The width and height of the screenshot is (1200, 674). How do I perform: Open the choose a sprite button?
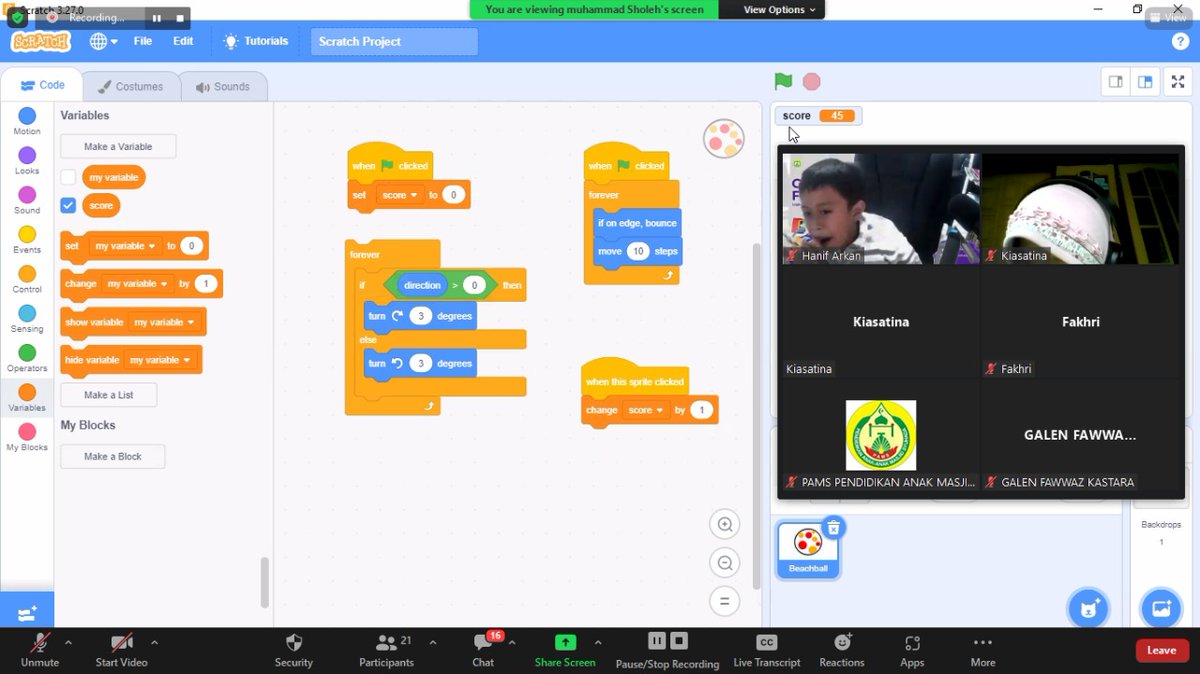click(1087, 607)
